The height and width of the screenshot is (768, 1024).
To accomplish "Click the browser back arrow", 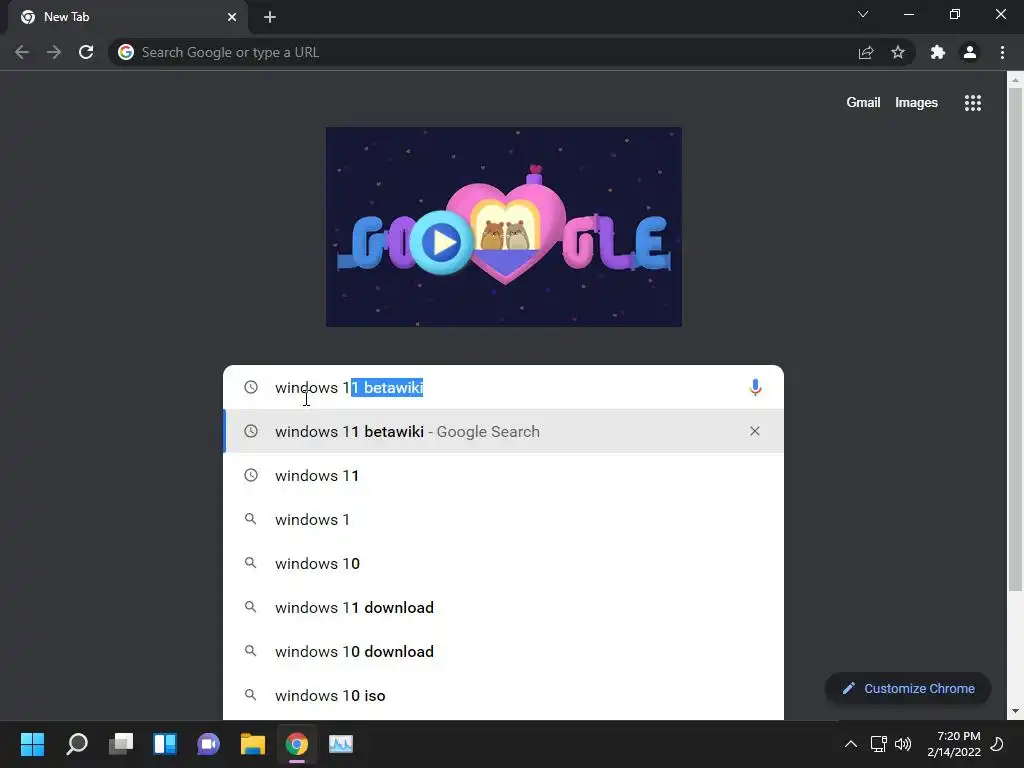I will click(x=22, y=52).
